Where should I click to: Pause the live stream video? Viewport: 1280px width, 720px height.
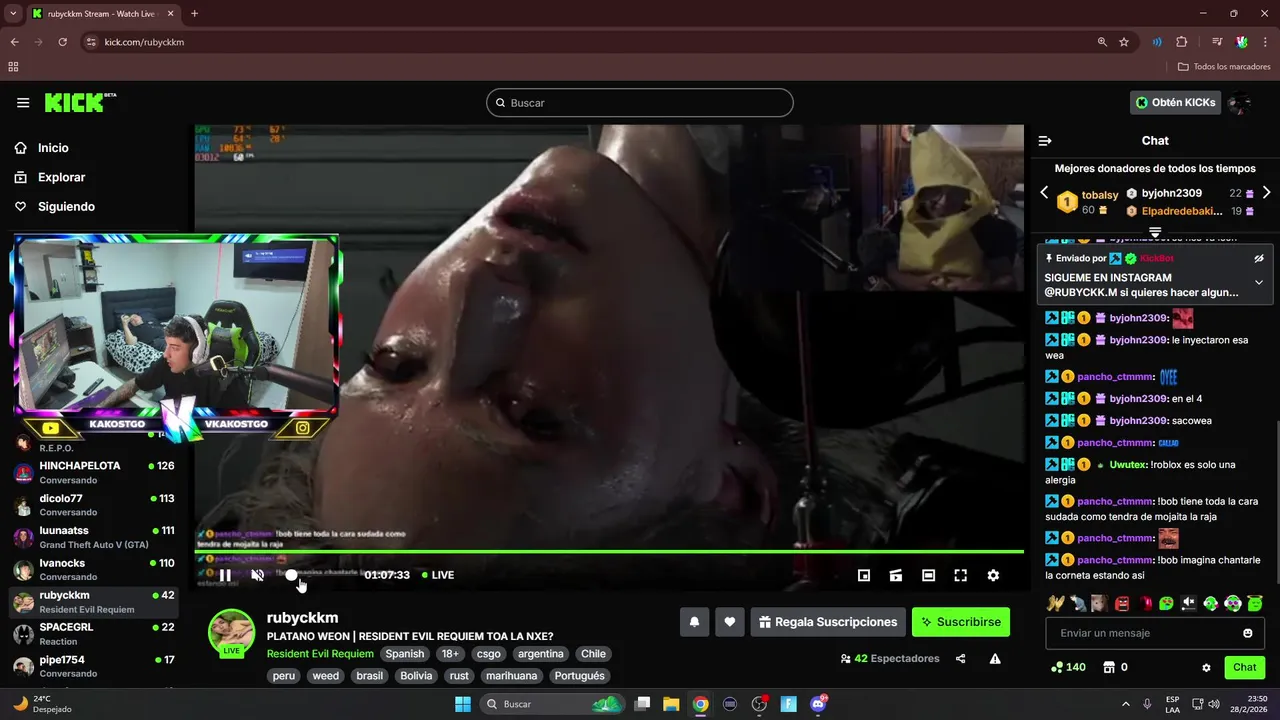[x=225, y=575]
